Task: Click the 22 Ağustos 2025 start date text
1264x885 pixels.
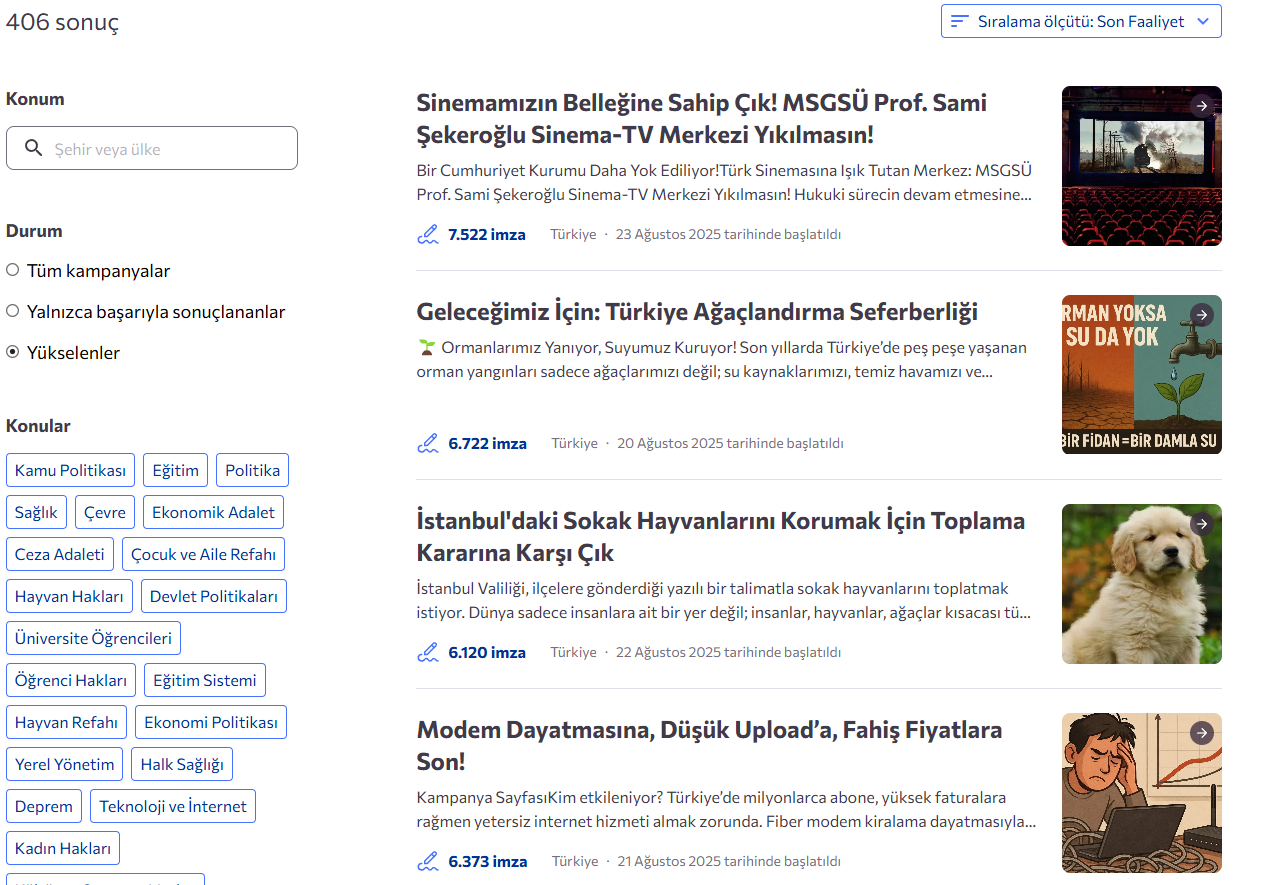Action: [x=728, y=652]
